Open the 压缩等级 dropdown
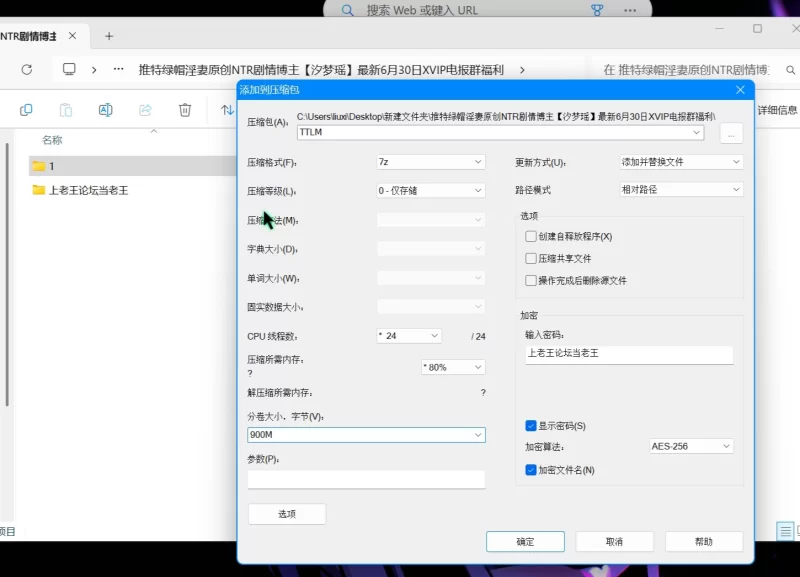This screenshot has width=800, height=577. (431, 190)
